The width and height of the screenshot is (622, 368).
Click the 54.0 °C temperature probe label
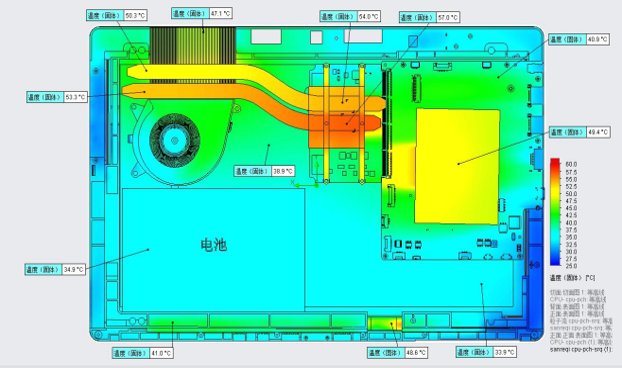pos(350,16)
